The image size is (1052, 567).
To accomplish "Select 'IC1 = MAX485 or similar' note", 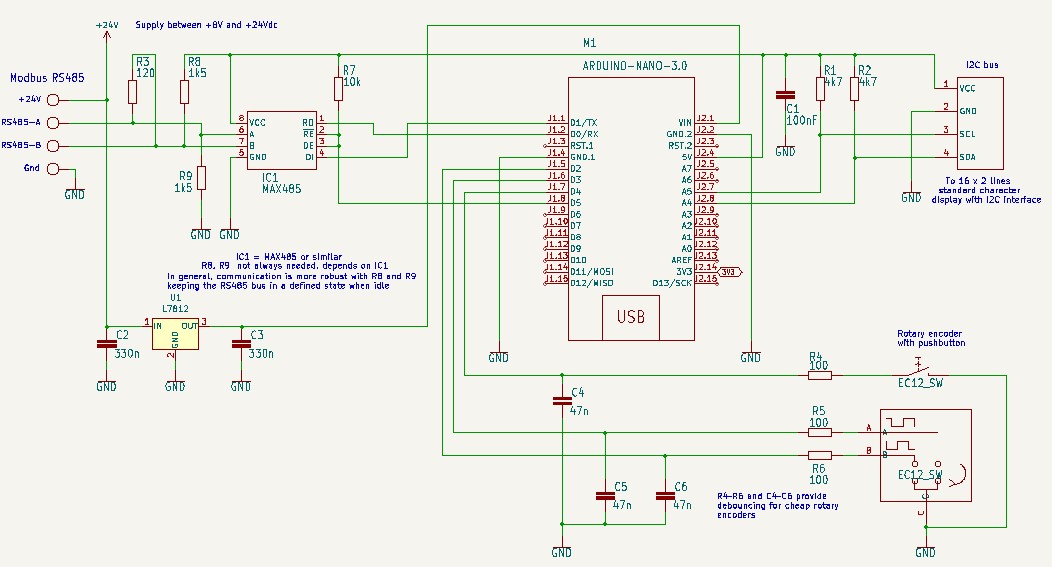I will (289, 256).
